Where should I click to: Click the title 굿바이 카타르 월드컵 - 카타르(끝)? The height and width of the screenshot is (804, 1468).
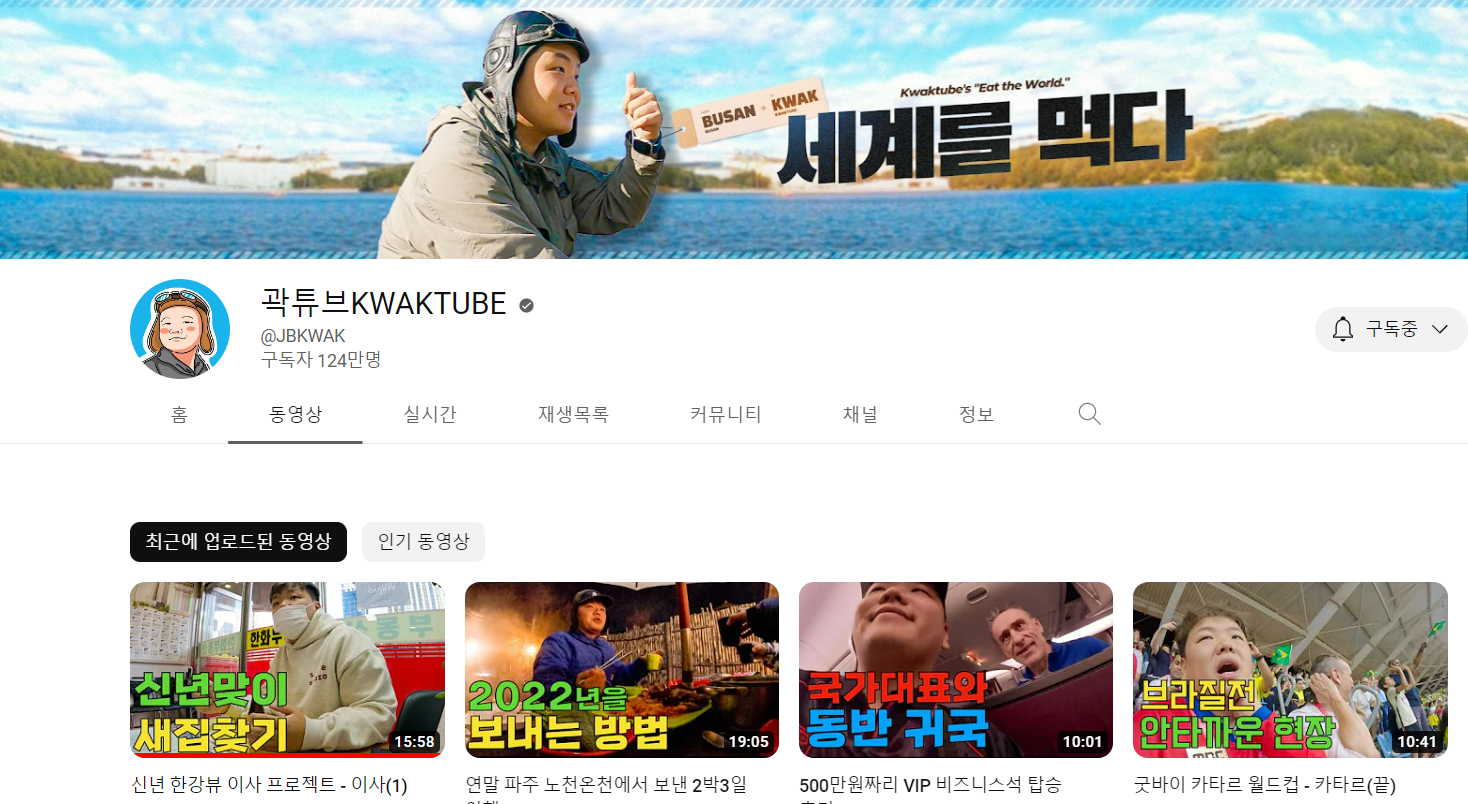[x=1265, y=785]
